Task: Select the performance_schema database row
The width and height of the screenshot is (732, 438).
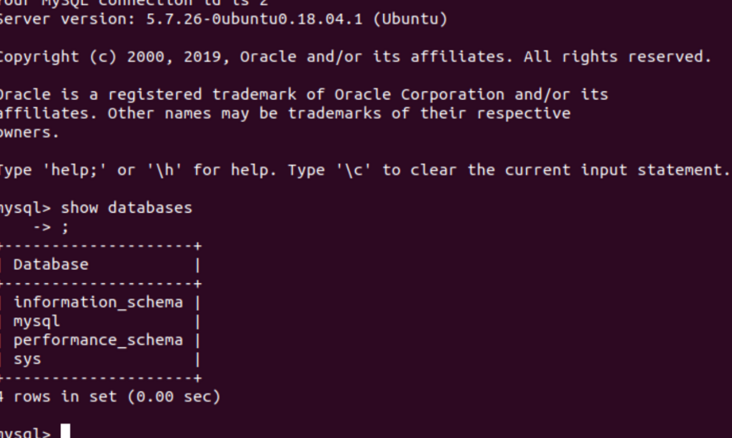Action: coord(98,340)
